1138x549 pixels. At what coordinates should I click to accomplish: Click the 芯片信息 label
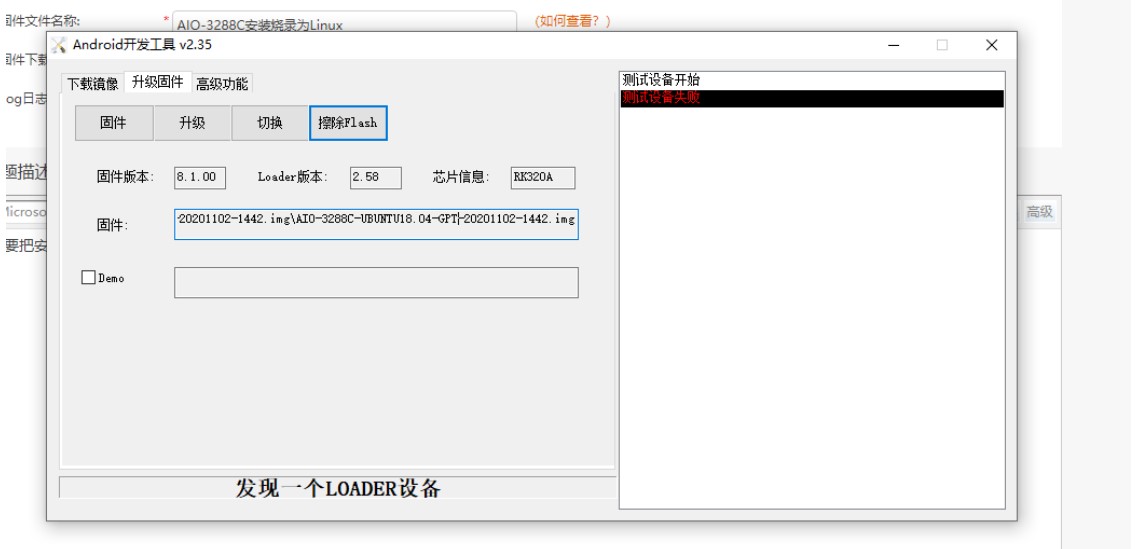[x=462, y=176]
